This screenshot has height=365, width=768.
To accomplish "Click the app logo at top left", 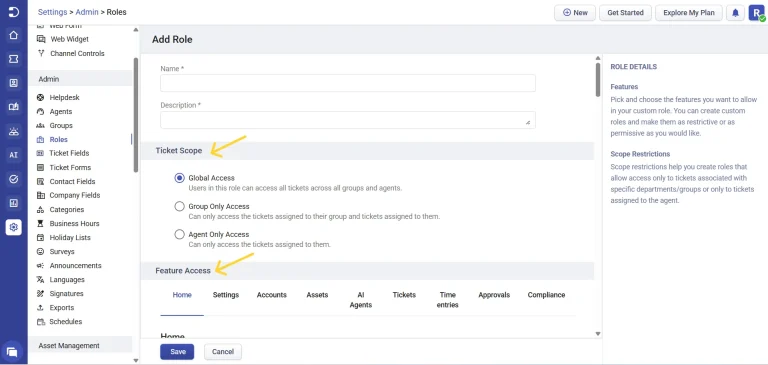I will click(x=14, y=12).
